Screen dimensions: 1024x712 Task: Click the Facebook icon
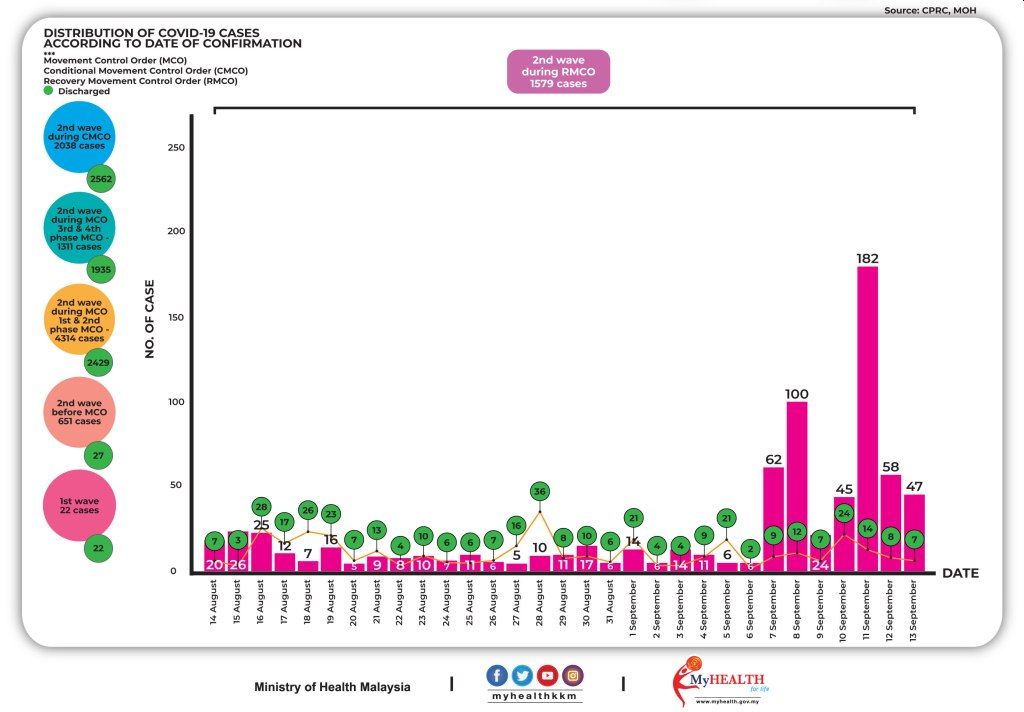[497, 675]
